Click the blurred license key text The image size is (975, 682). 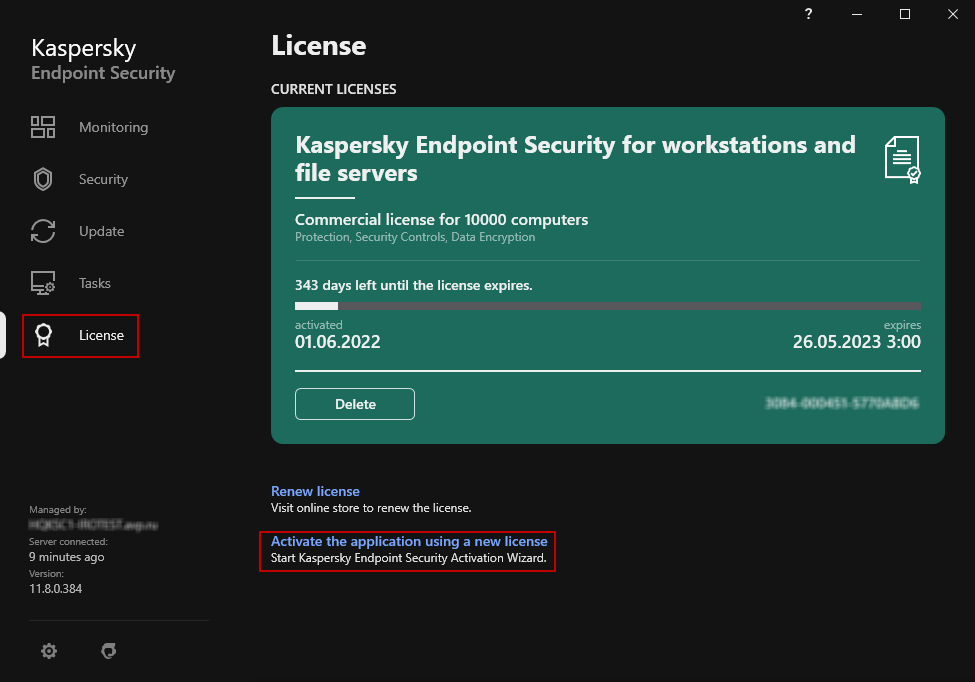click(841, 404)
